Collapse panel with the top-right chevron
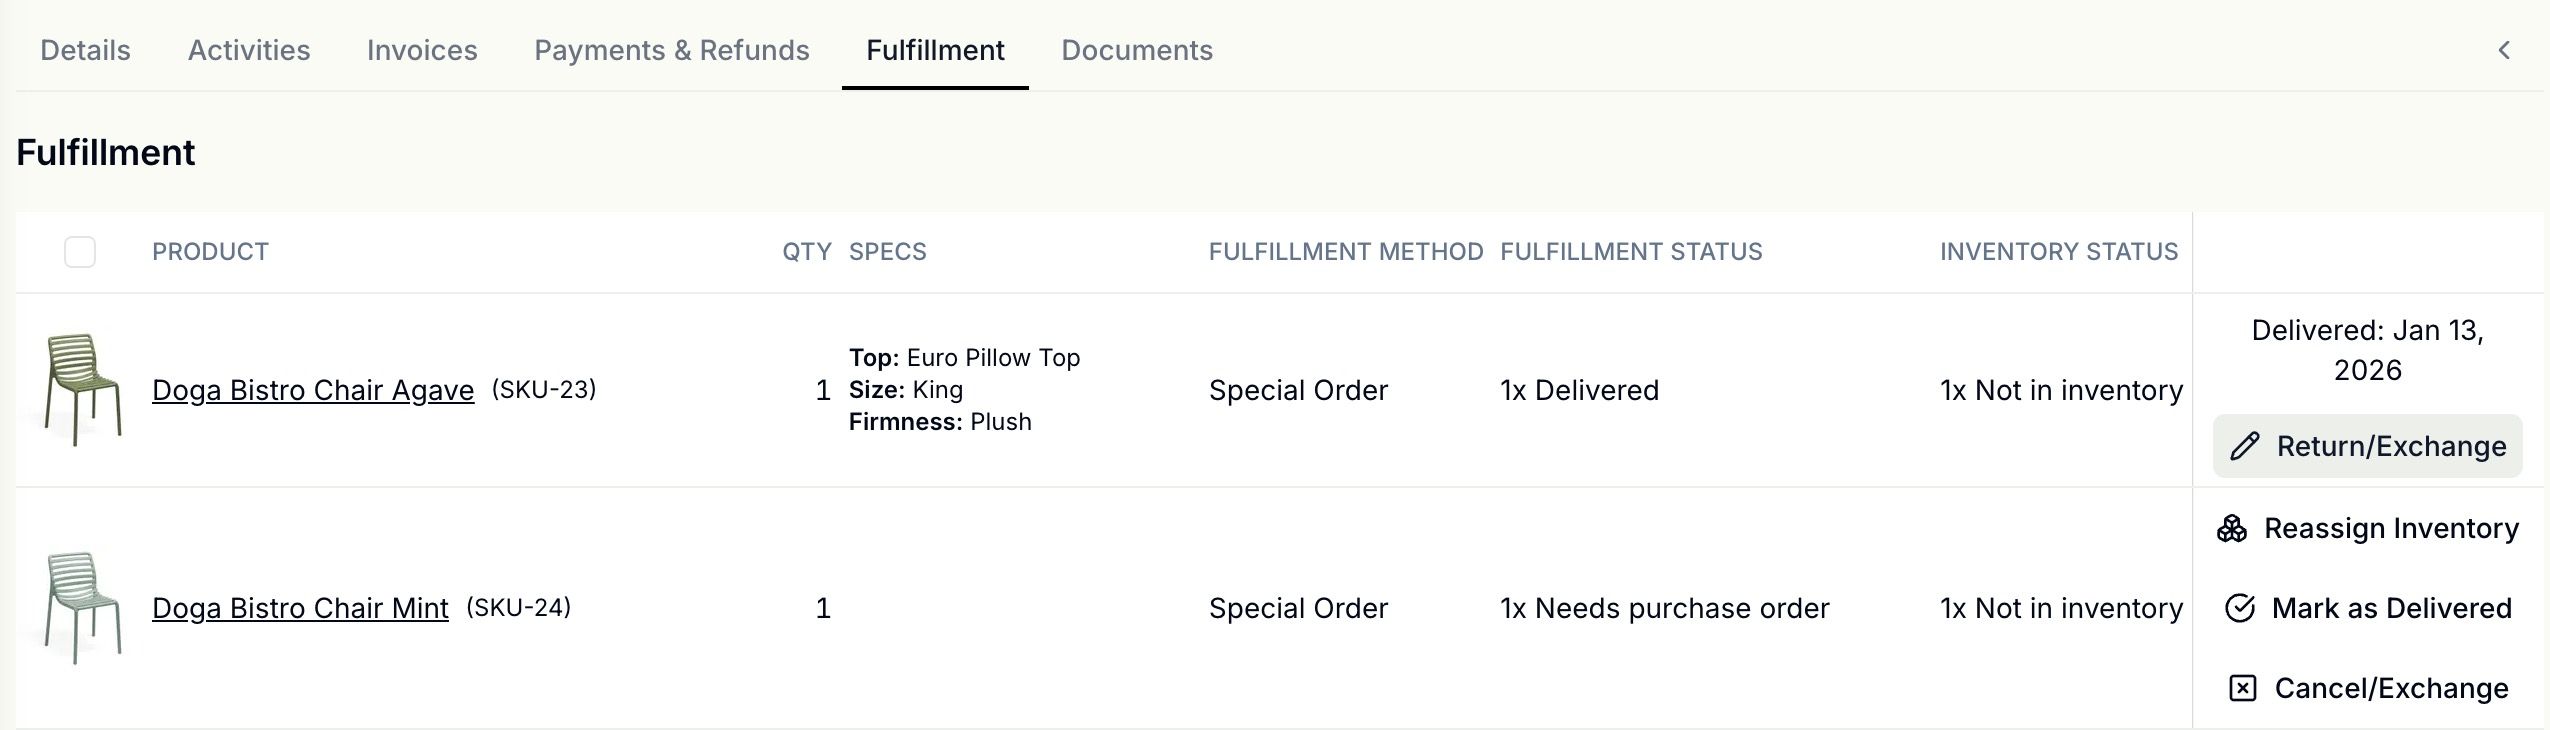This screenshot has height=730, width=2550. tap(2504, 50)
